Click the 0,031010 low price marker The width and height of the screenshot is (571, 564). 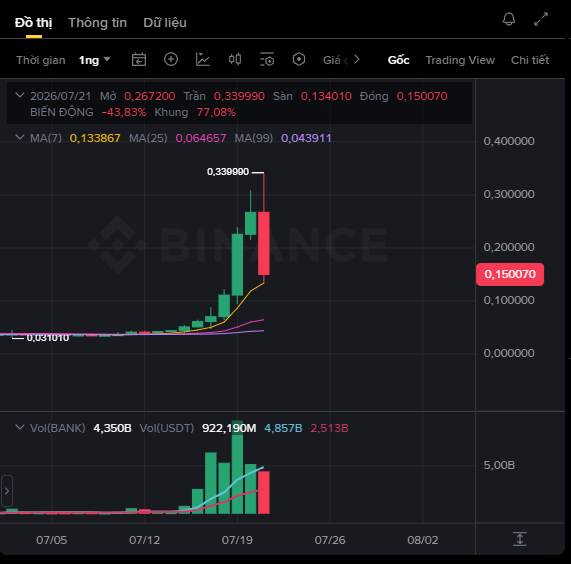(x=48, y=338)
